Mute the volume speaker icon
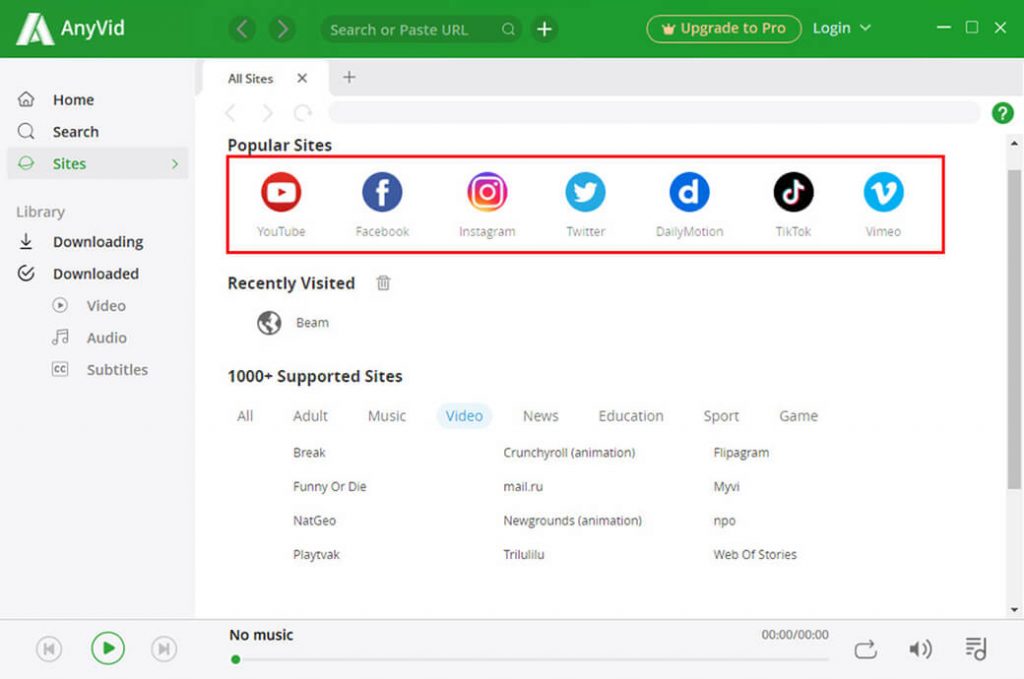 [x=920, y=649]
